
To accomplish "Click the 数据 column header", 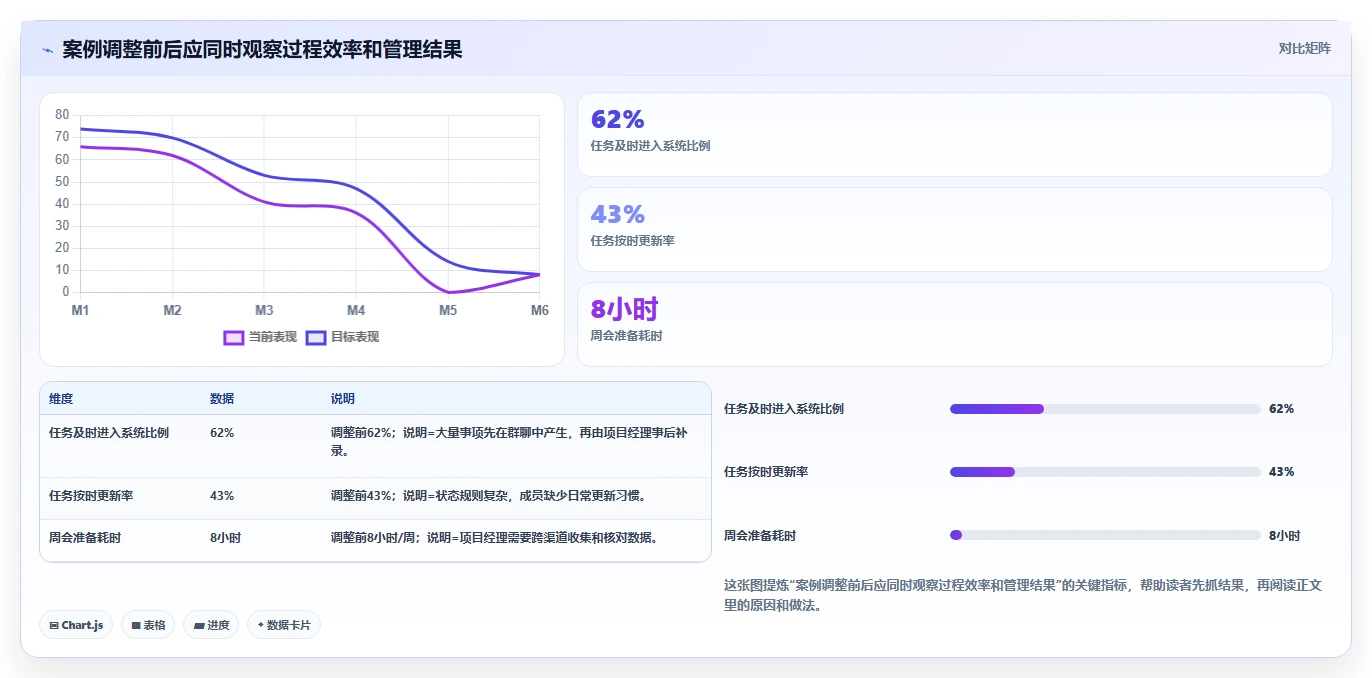I will tap(222, 398).
